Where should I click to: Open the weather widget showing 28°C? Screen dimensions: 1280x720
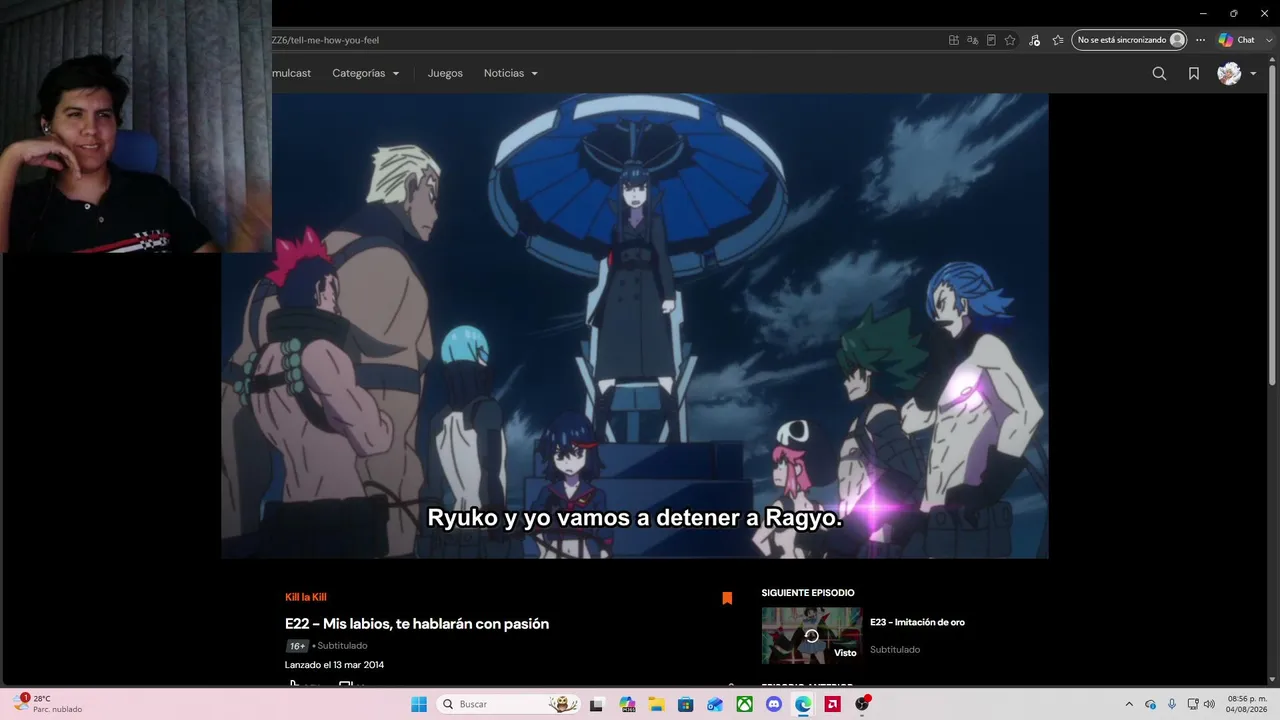tap(48, 704)
